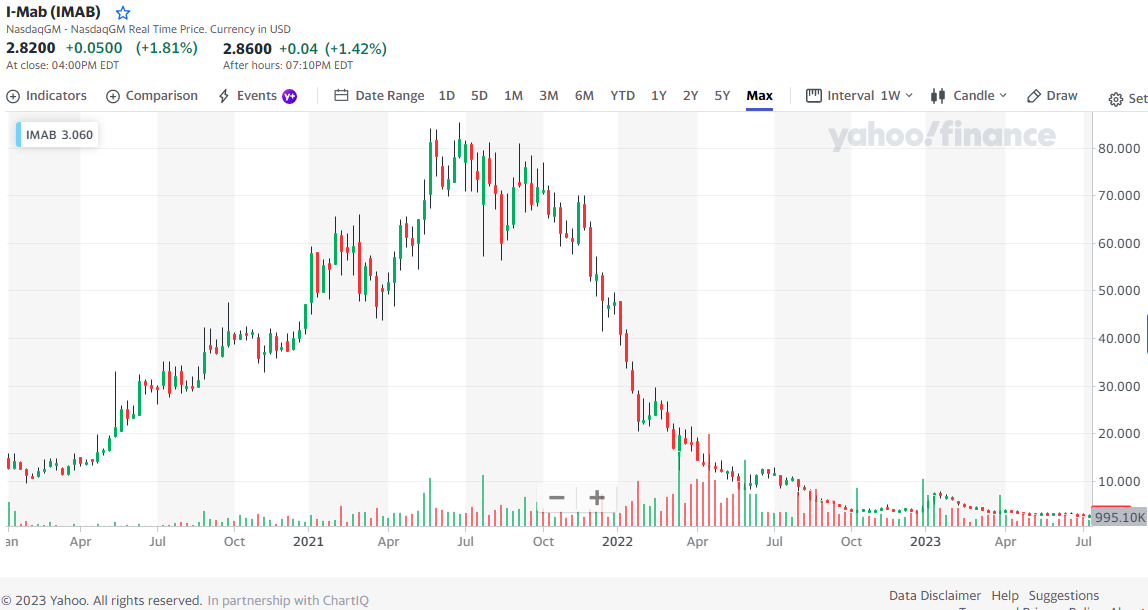The width and height of the screenshot is (1148, 610).
Task: Zoom out with the minus button
Action: pos(556,498)
